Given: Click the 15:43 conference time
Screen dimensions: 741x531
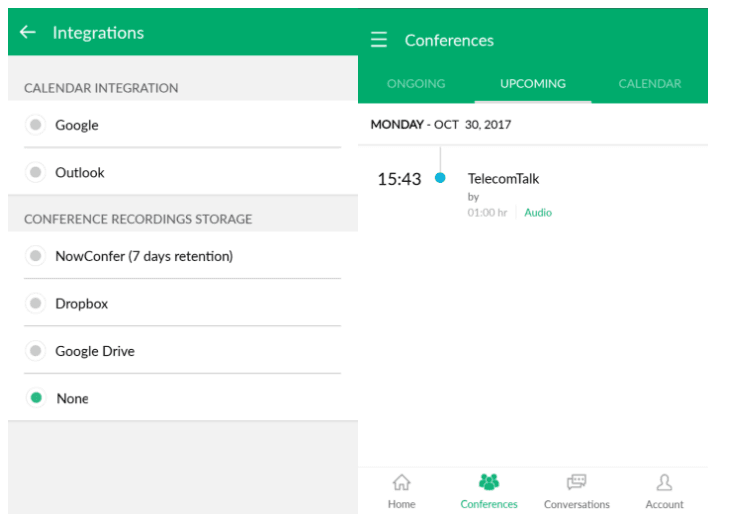Looking at the screenshot, I should (x=399, y=179).
